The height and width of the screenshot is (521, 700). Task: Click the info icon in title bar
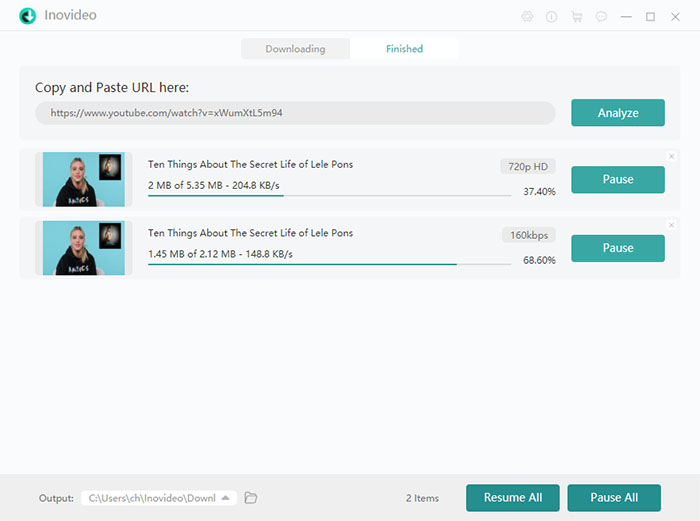tap(551, 17)
